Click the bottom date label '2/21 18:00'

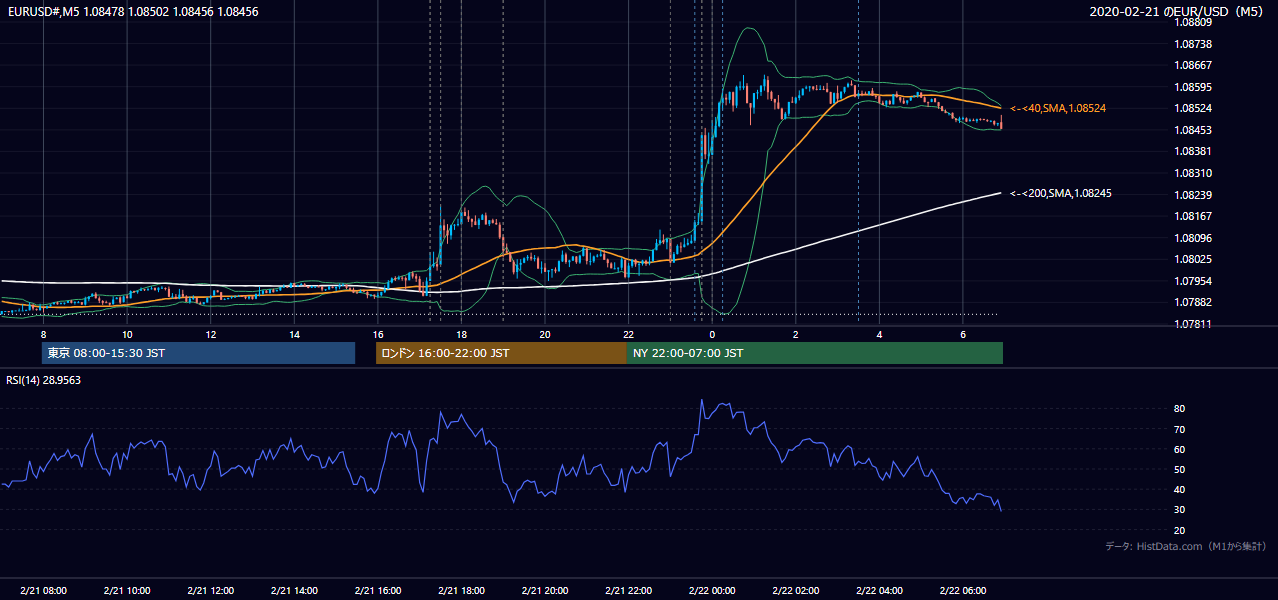point(461,590)
